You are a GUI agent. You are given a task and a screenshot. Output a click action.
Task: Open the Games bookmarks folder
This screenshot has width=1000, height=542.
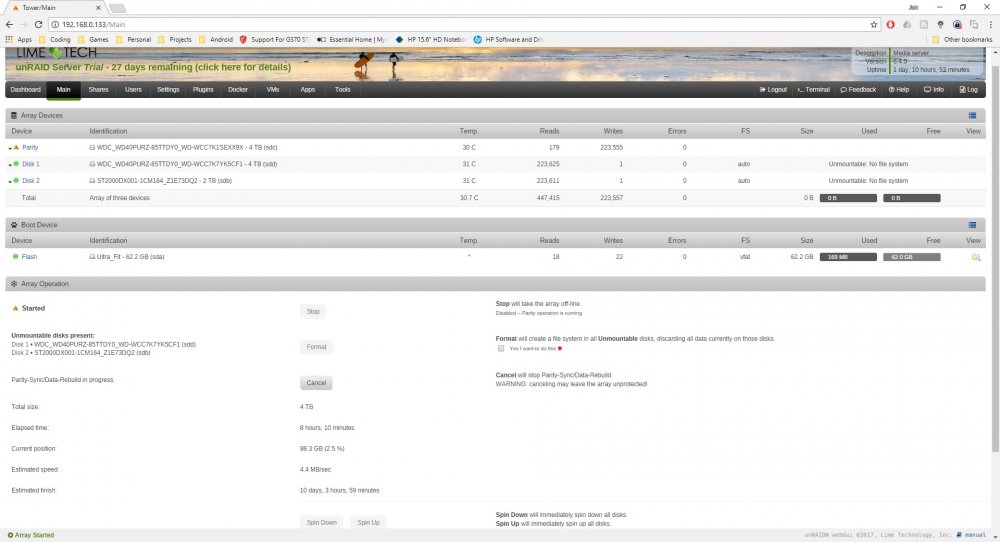tap(93, 40)
